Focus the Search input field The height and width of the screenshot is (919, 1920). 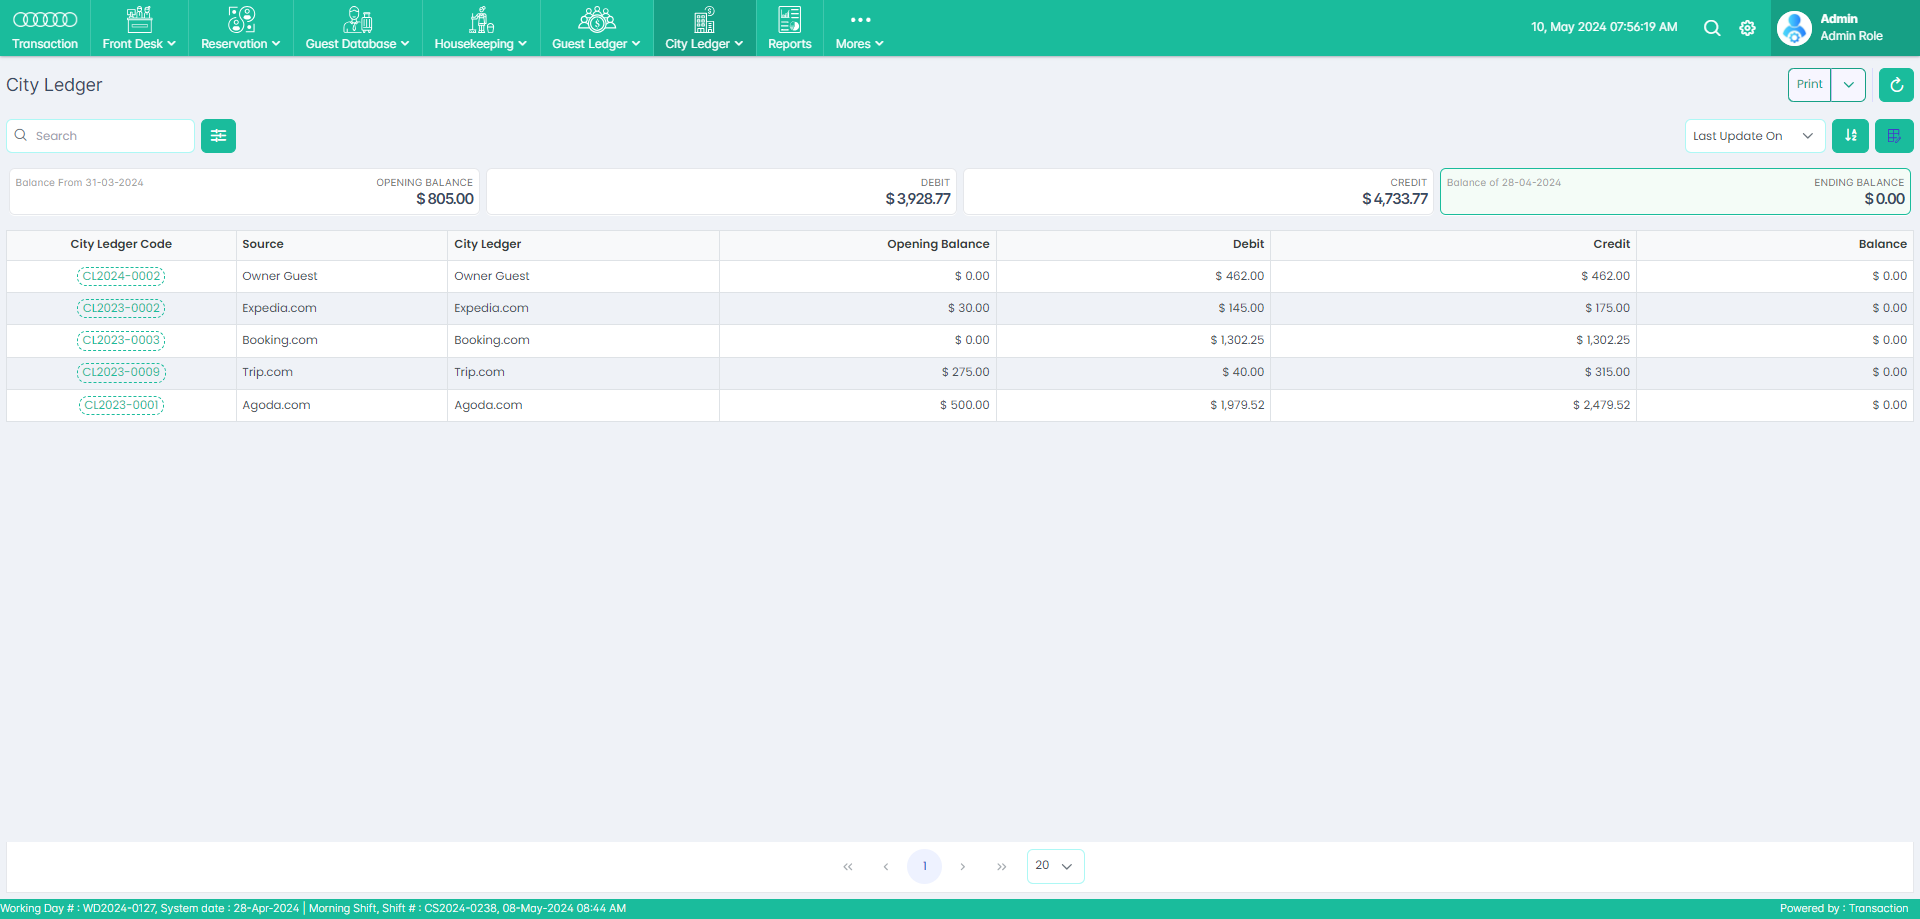101,136
